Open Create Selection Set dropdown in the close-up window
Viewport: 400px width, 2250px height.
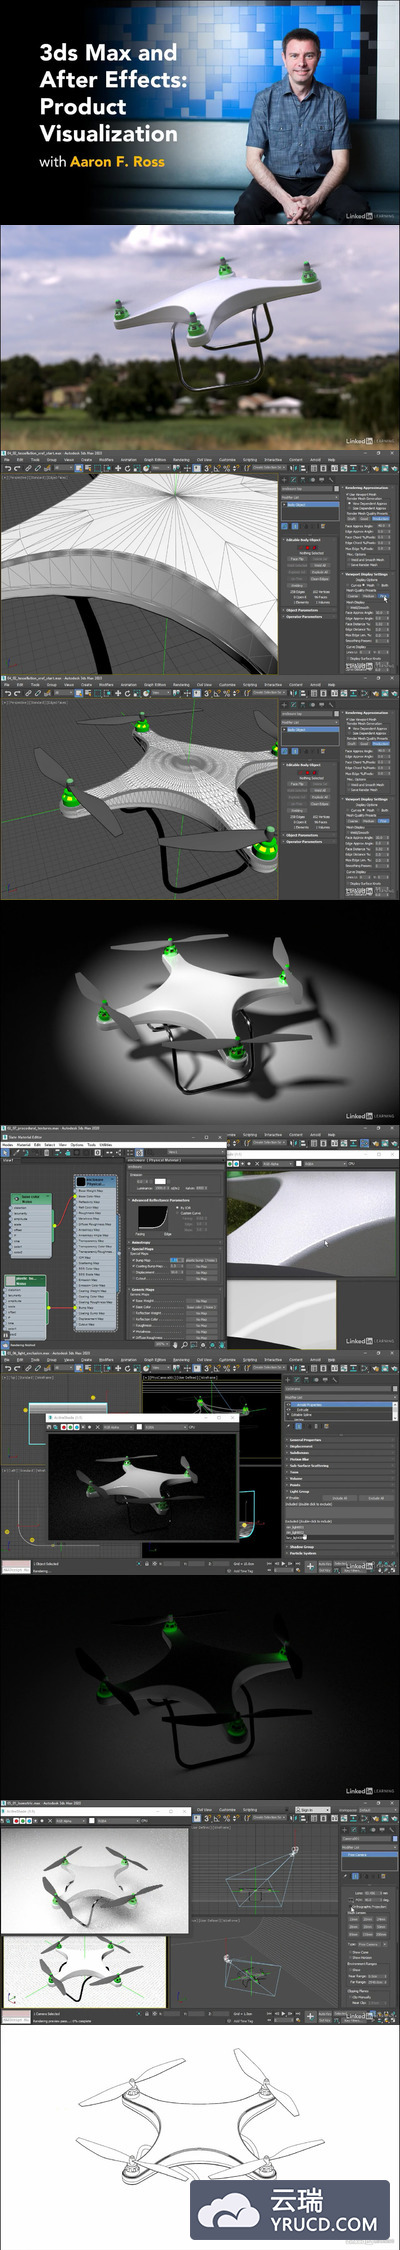tap(270, 468)
